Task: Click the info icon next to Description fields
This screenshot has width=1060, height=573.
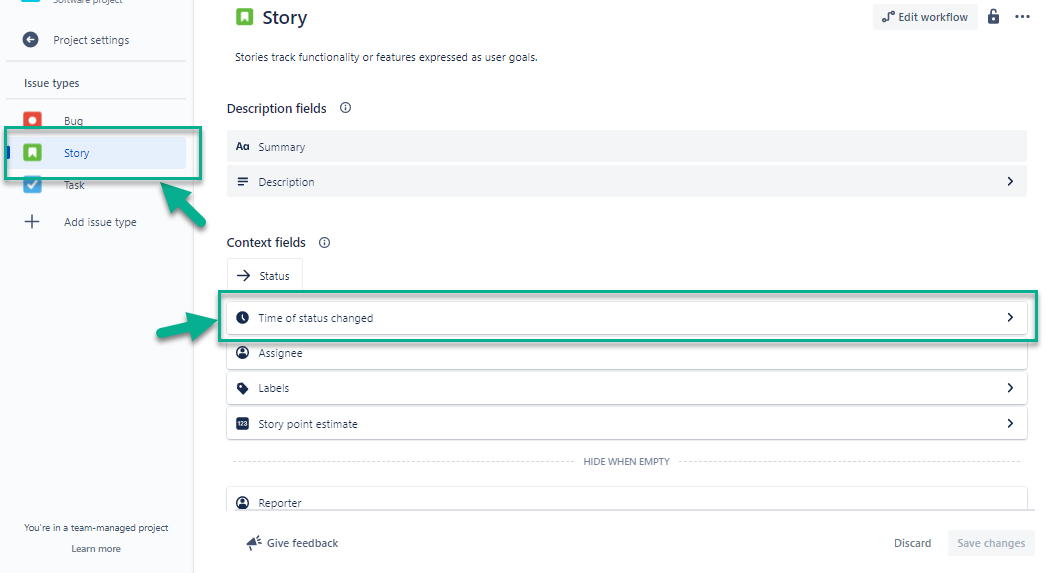Action: click(x=345, y=108)
